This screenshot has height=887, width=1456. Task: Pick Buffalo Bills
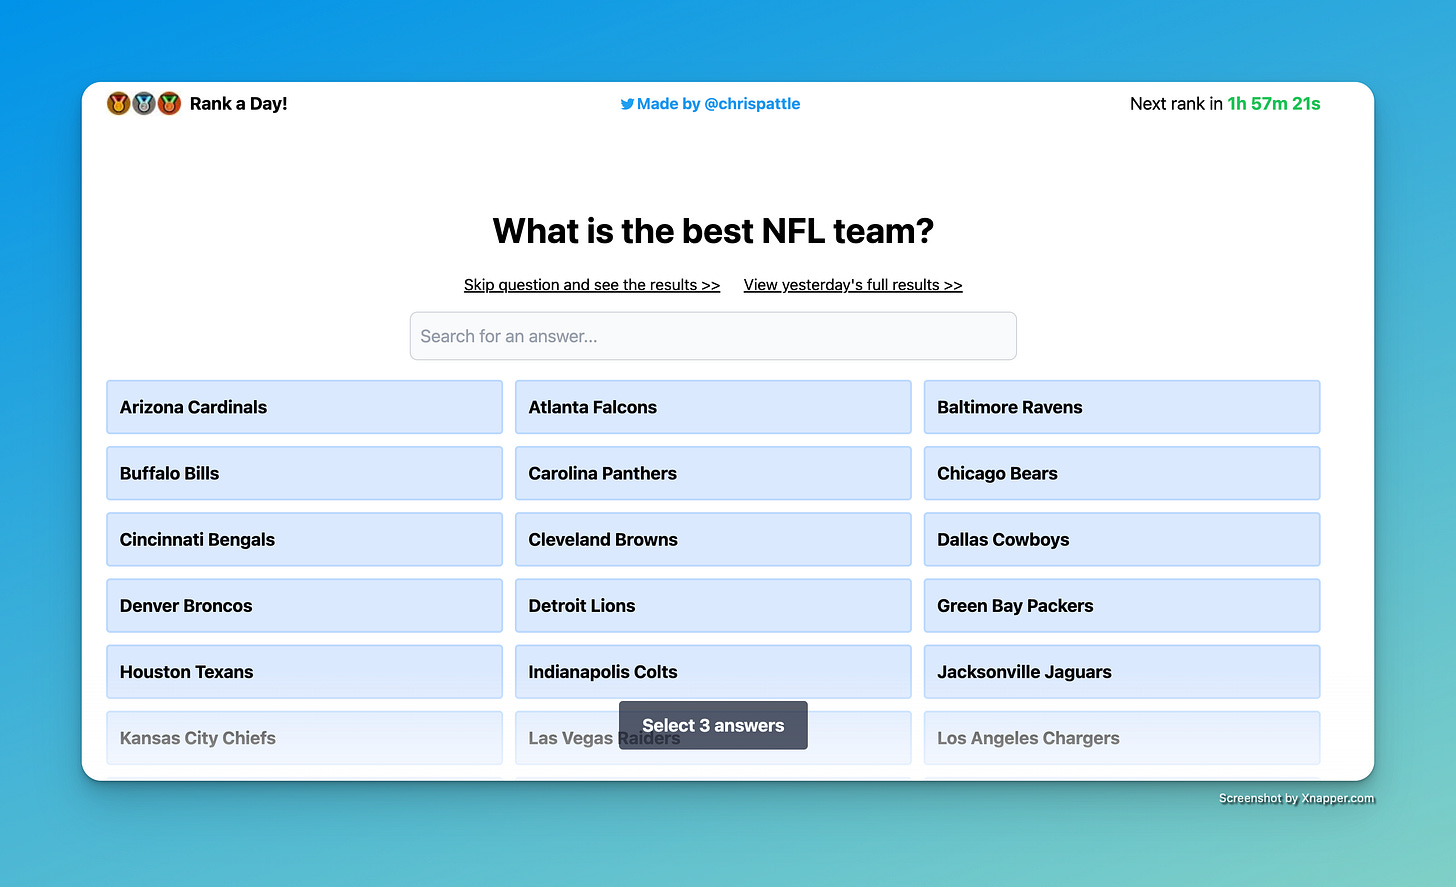tap(304, 473)
